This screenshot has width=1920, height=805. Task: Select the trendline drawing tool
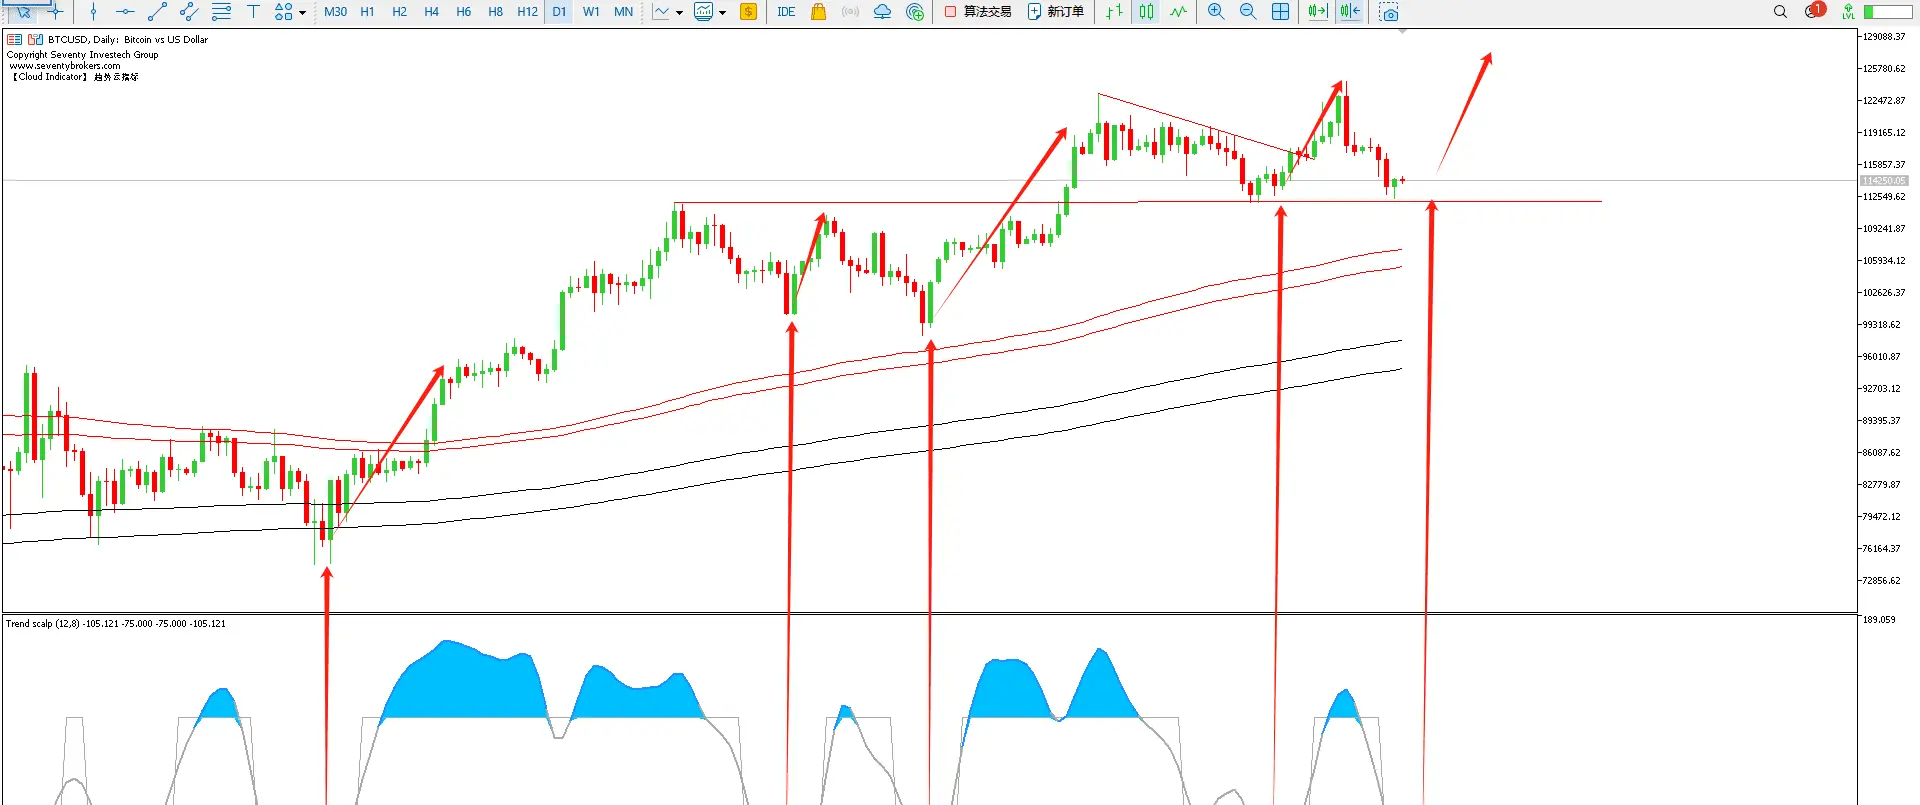point(157,12)
